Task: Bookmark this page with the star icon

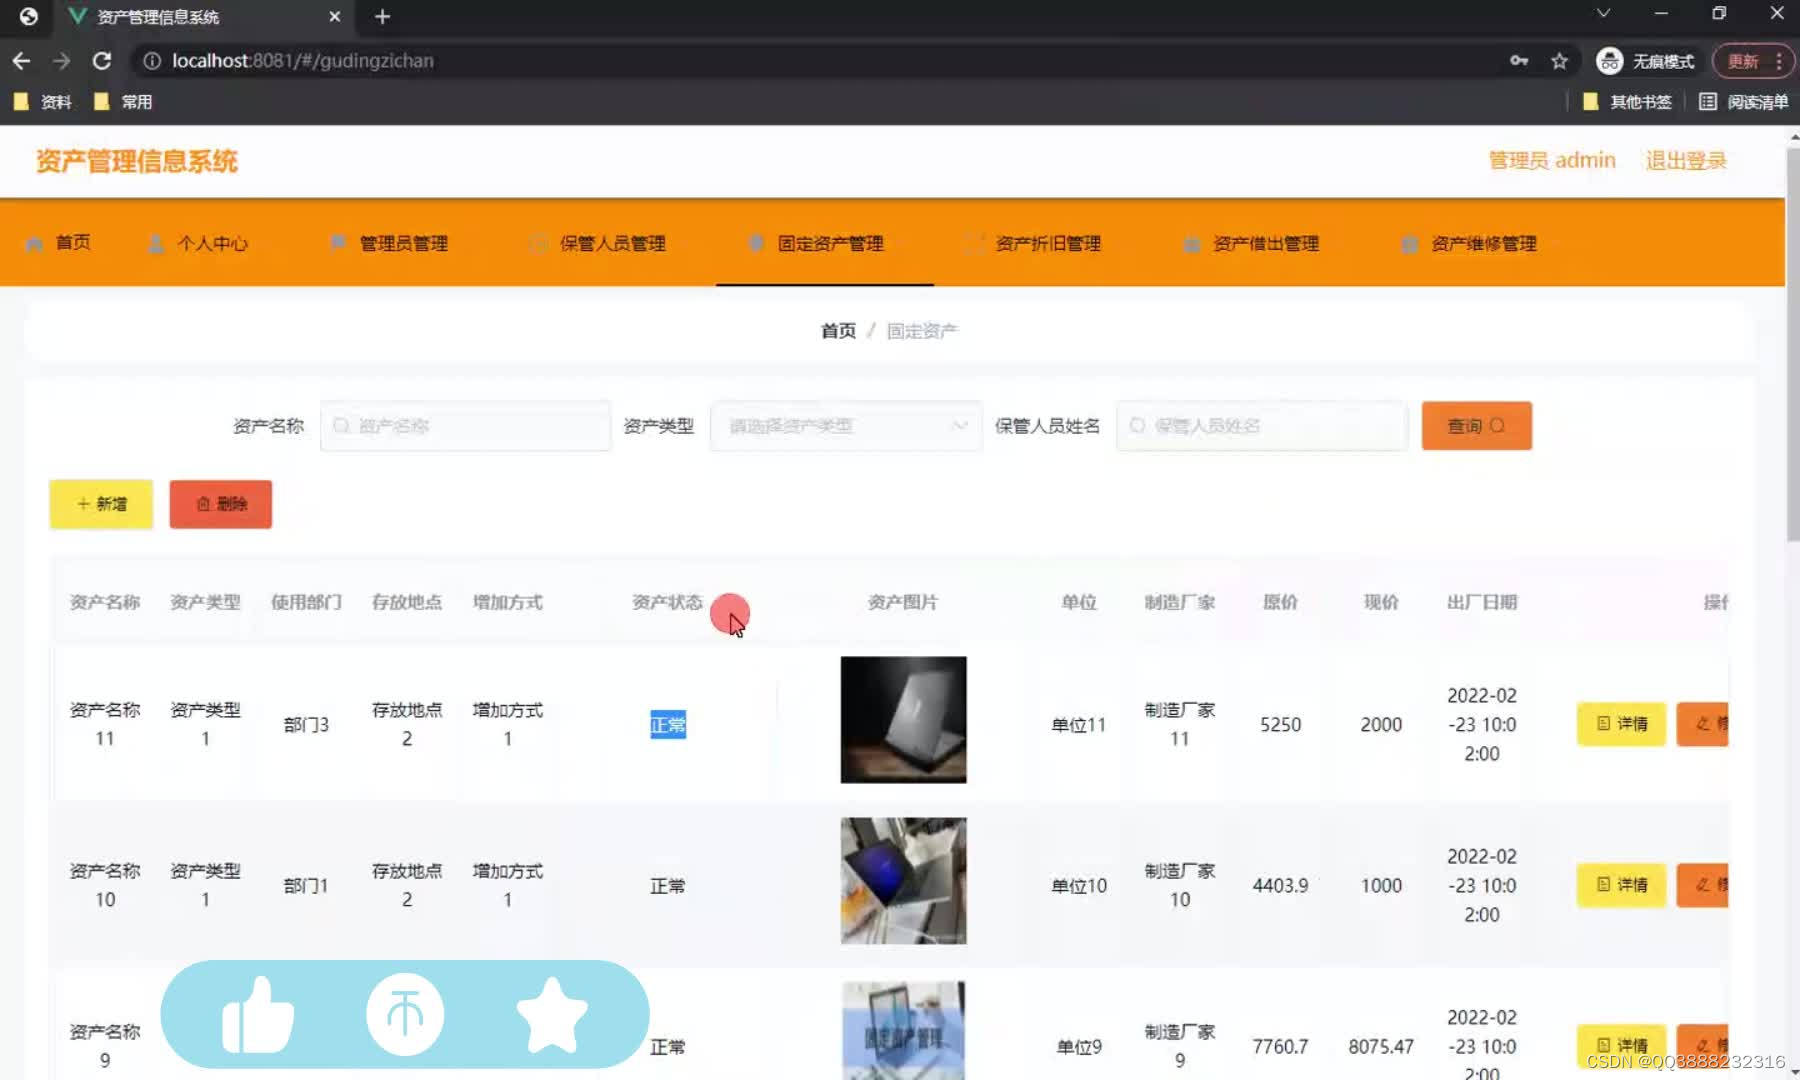Action: [x=1559, y=61]
